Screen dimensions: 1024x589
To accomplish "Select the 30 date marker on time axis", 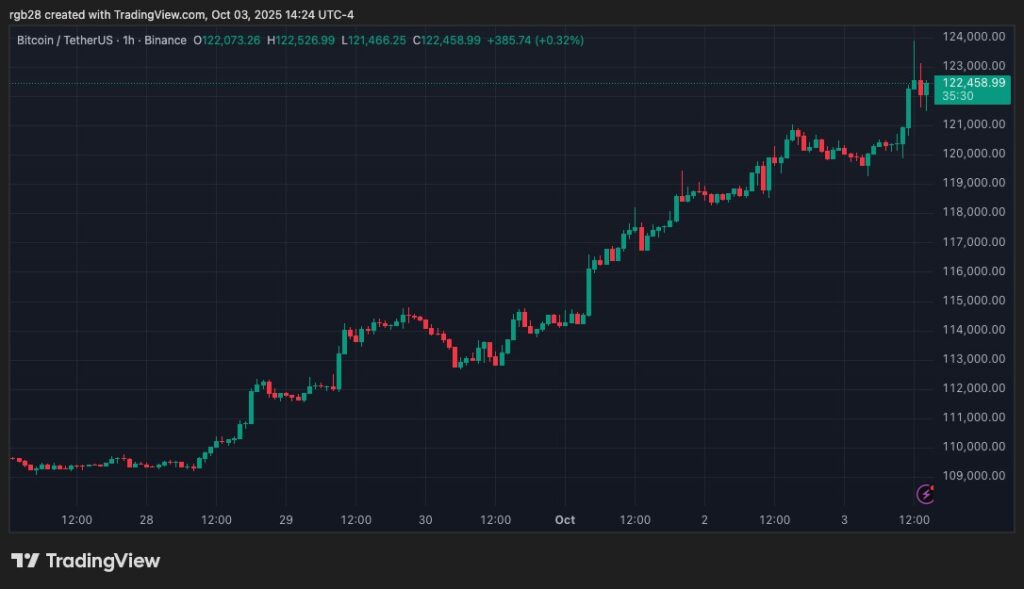I will click(425, 520).
